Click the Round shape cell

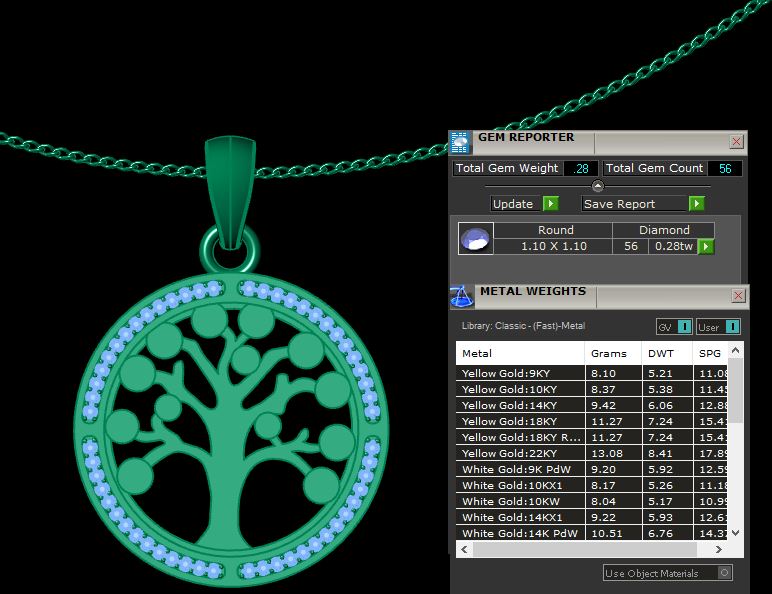[555, 230]
